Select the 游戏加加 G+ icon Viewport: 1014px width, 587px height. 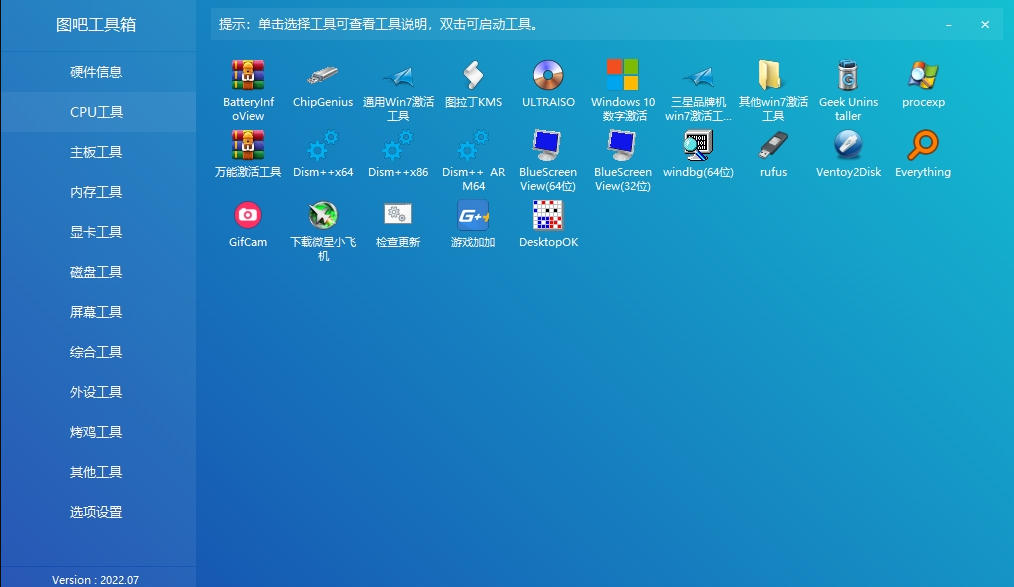(473, 215)
